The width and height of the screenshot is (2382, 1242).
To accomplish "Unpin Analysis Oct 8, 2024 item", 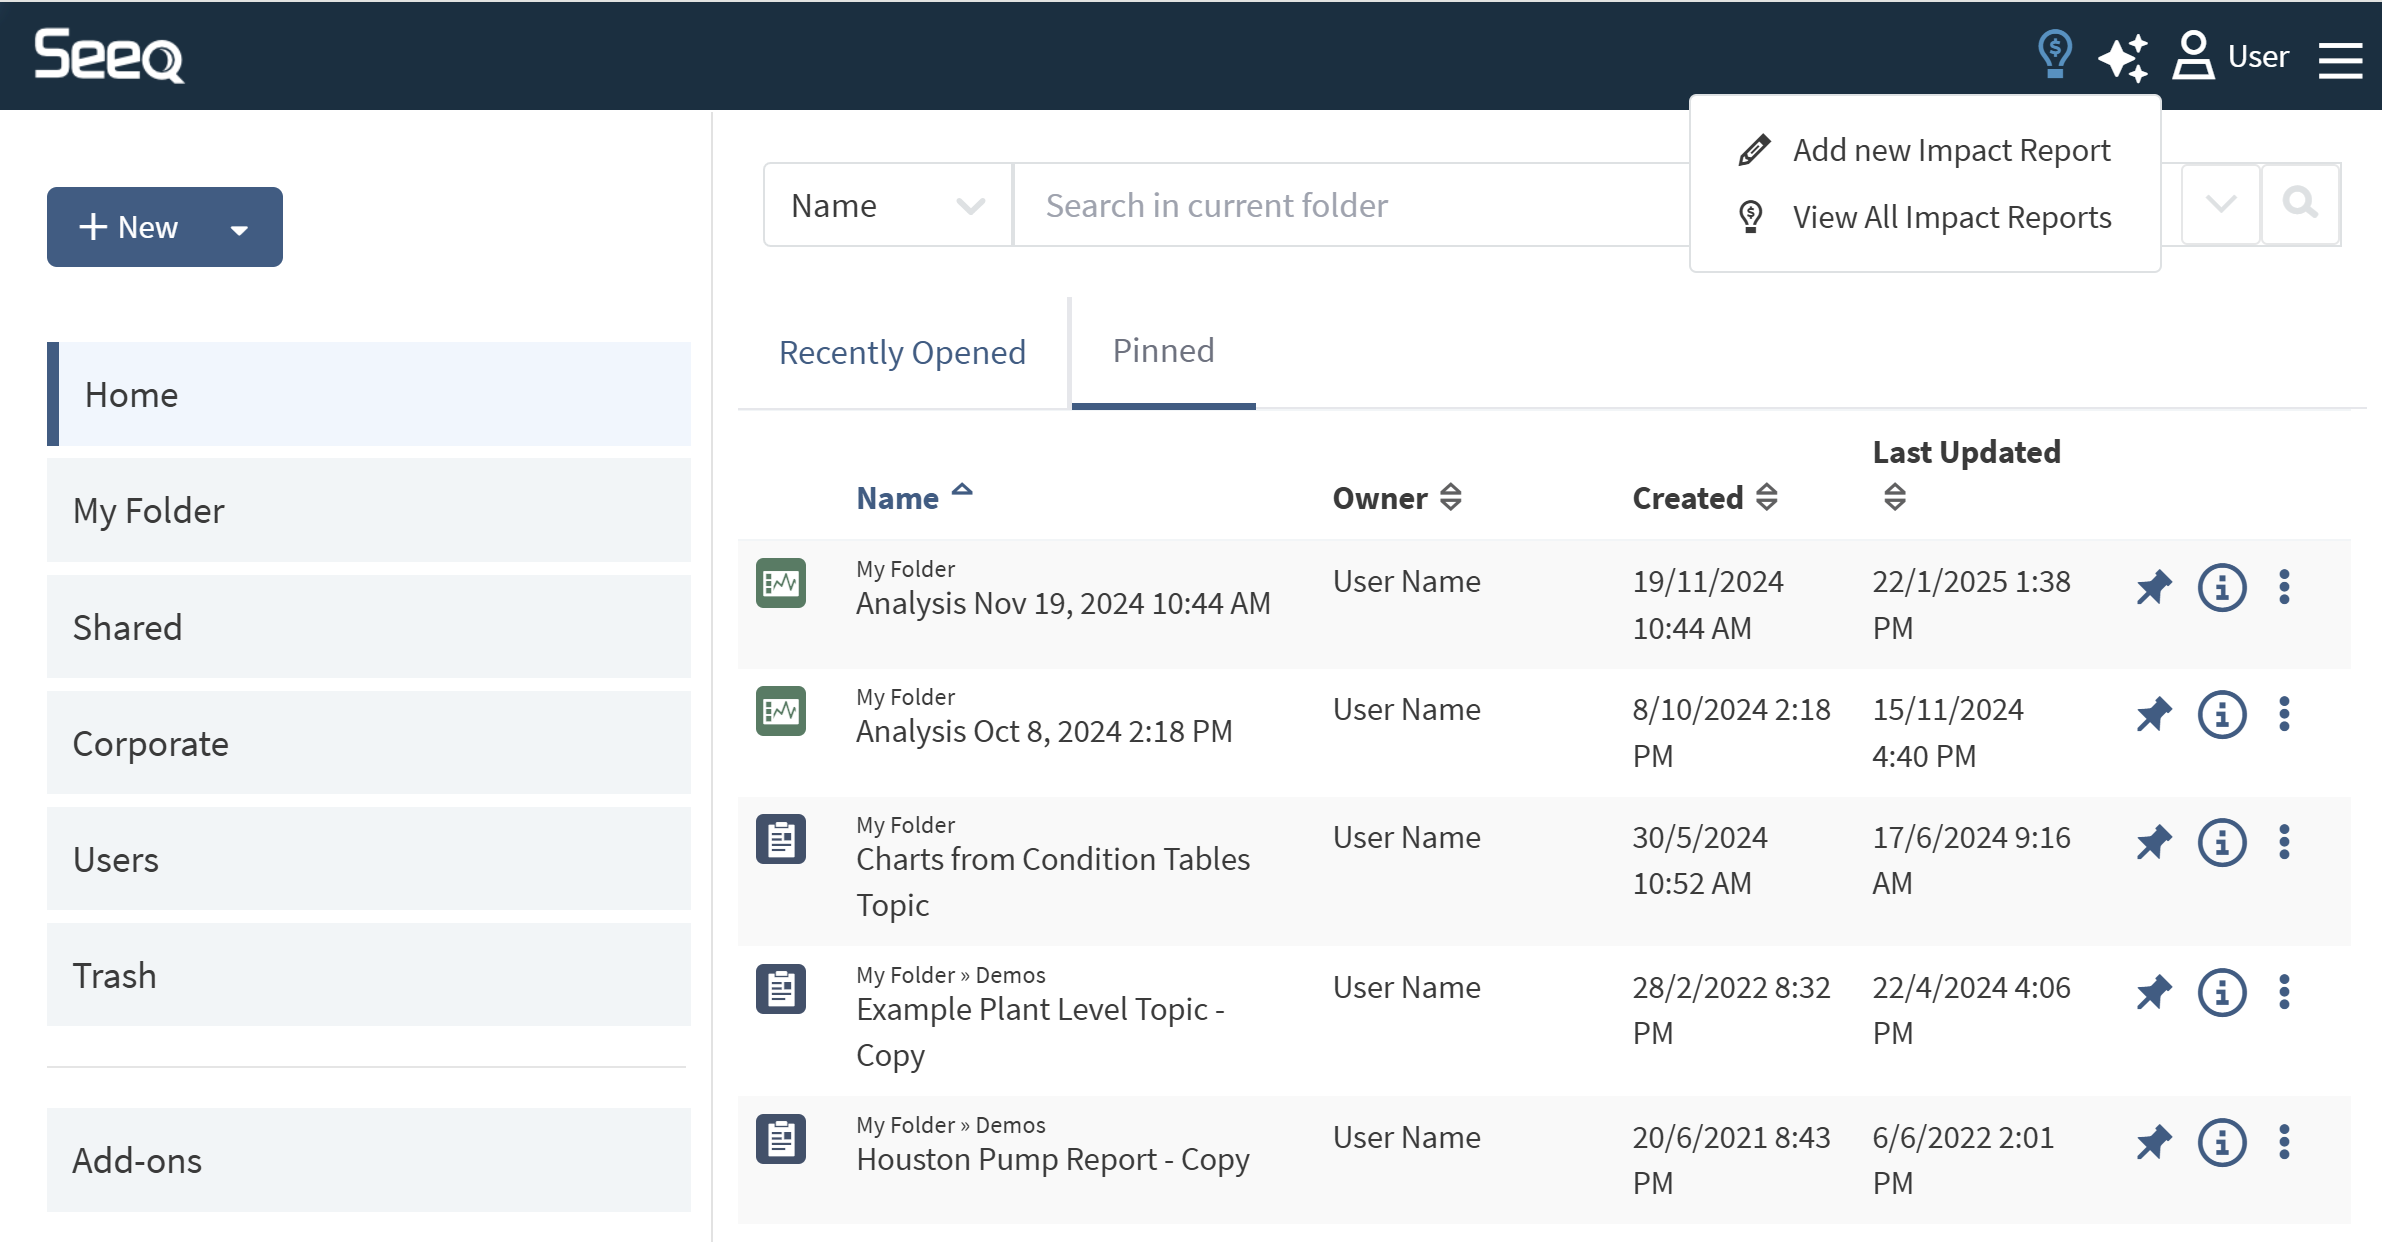I will coord(2154,714).
